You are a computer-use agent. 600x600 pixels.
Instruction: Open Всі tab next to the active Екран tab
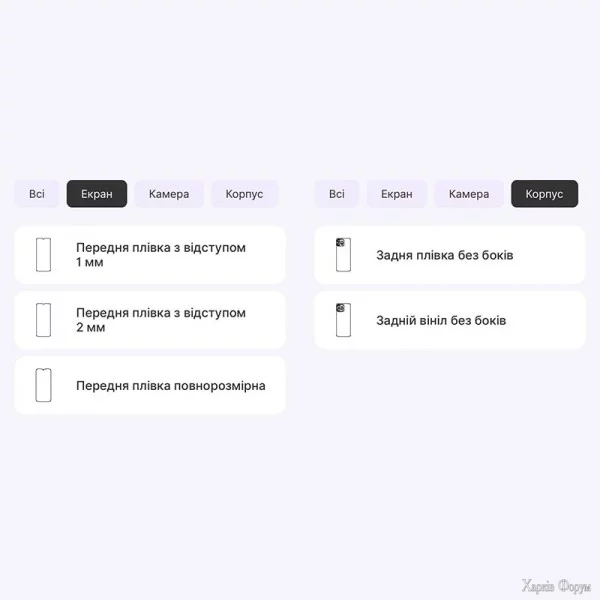click(x=37, y=194)
